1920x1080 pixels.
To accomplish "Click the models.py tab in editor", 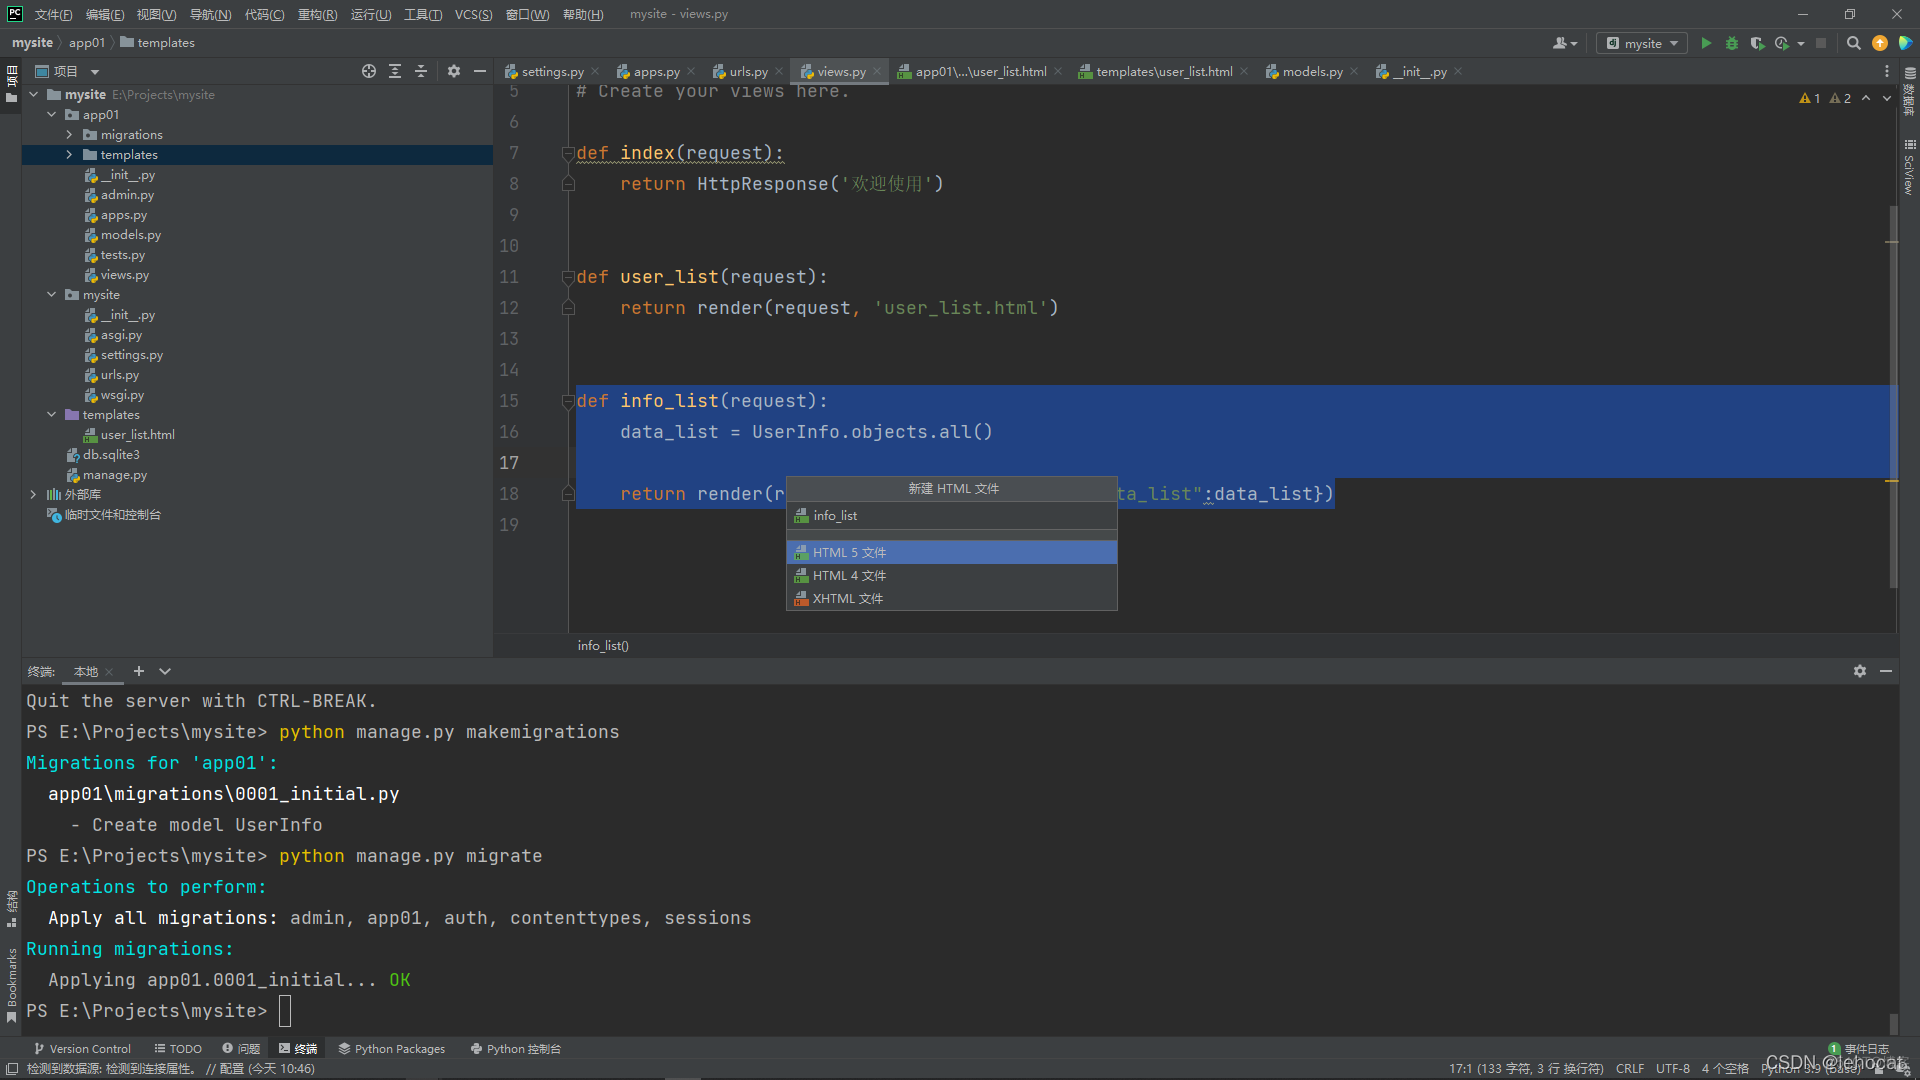I will pyautogui.click(x=1308, y=71).
